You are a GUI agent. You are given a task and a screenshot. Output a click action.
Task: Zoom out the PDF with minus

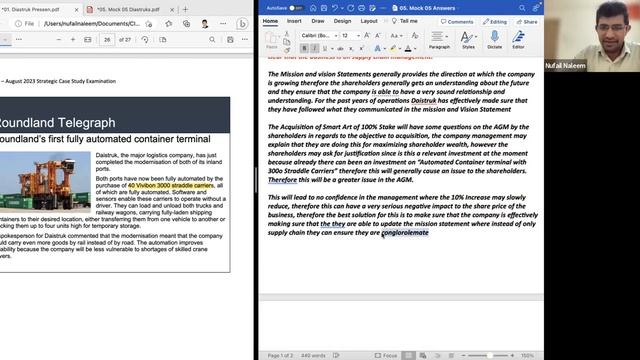point(58,40)
